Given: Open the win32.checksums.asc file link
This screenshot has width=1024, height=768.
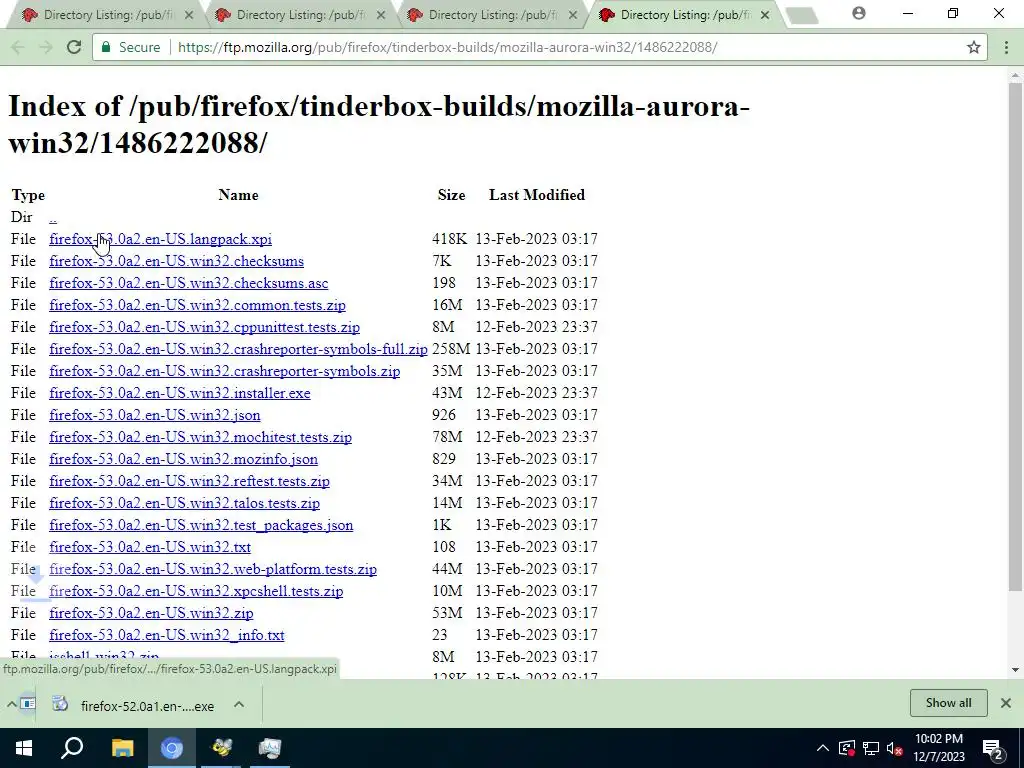Looking at the screenshot, I should click(189, 283).
